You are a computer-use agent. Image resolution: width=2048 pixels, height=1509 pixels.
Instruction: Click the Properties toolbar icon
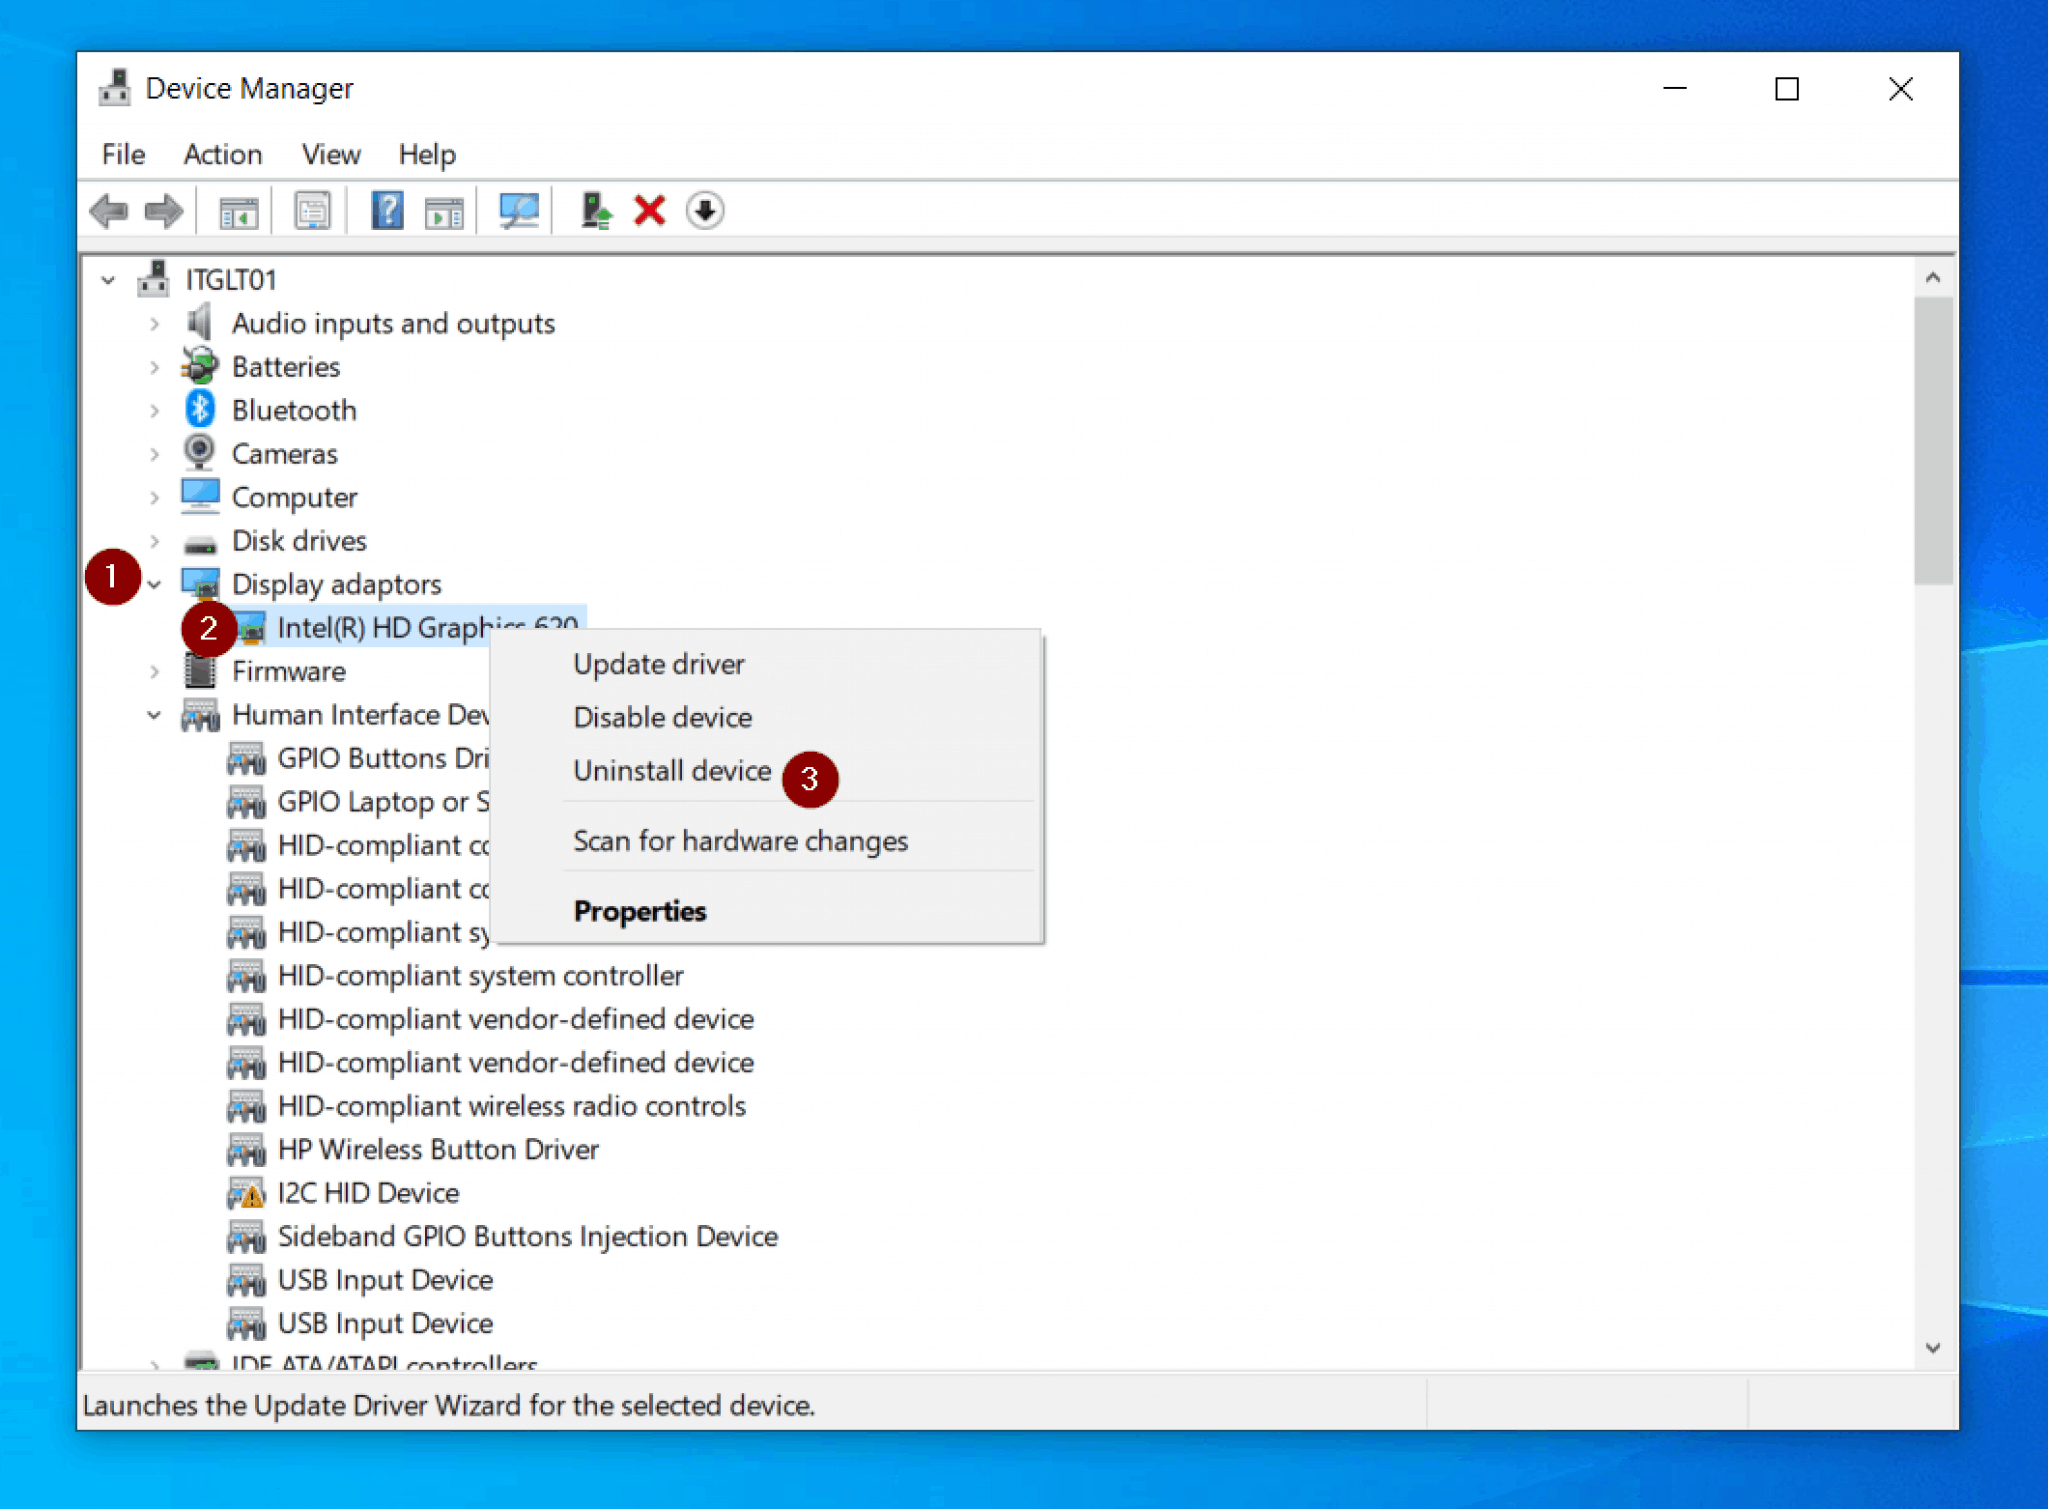310,209
